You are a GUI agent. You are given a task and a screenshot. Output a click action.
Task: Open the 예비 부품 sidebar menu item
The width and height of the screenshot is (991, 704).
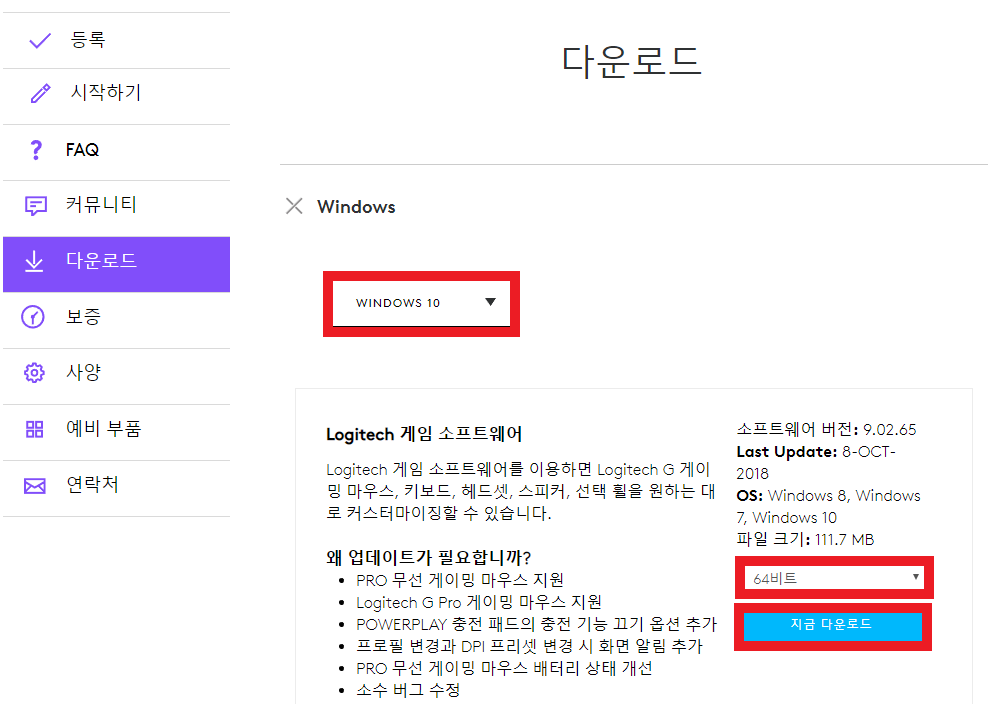pos(116,432)
